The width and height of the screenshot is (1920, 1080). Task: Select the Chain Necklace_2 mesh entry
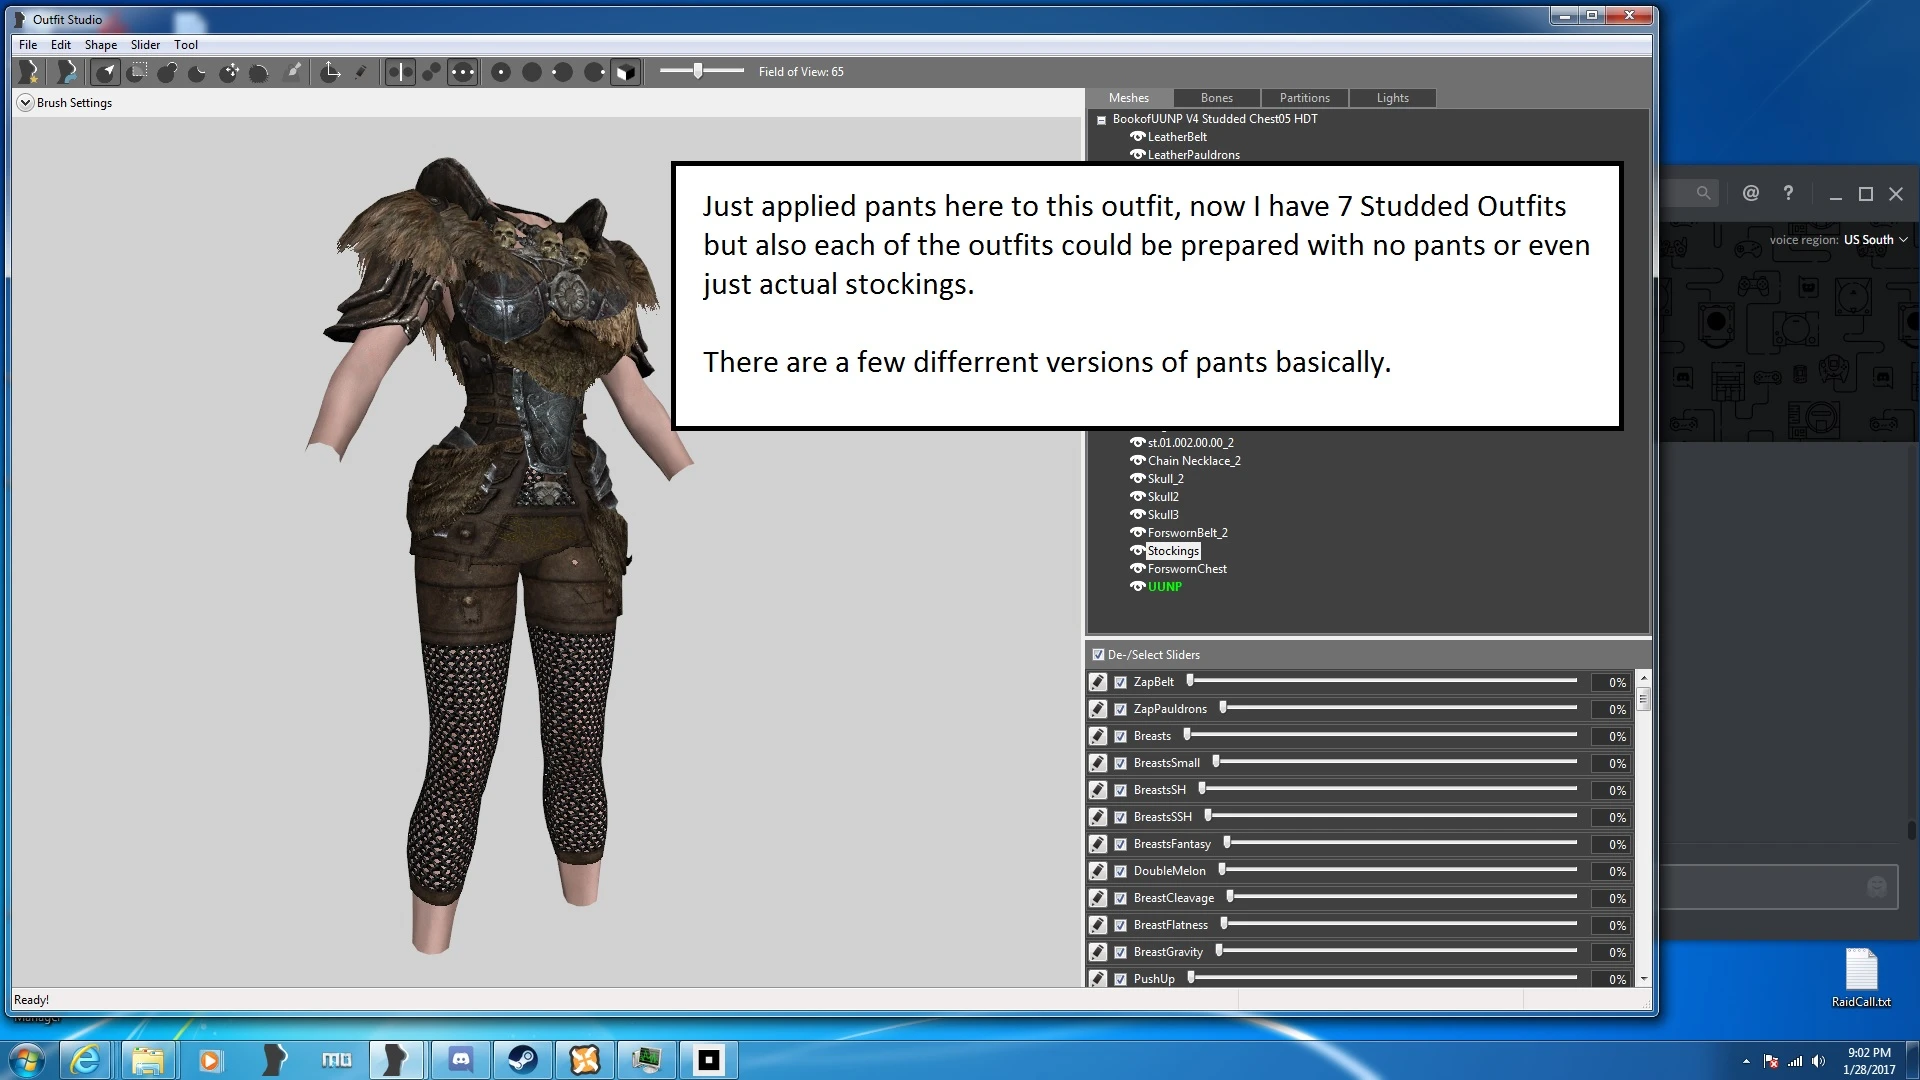coord(1194,461)
